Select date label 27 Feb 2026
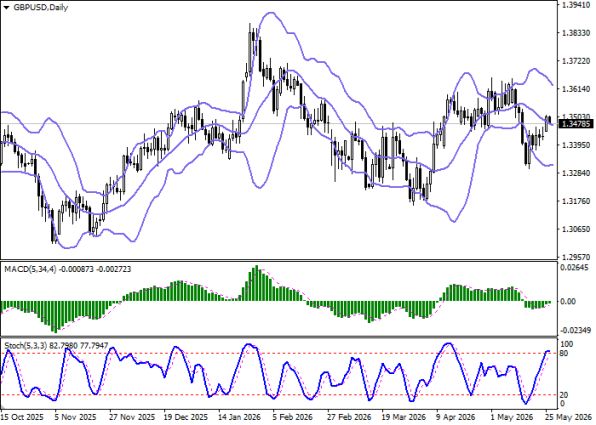The image size is (596, 425). 349,417
